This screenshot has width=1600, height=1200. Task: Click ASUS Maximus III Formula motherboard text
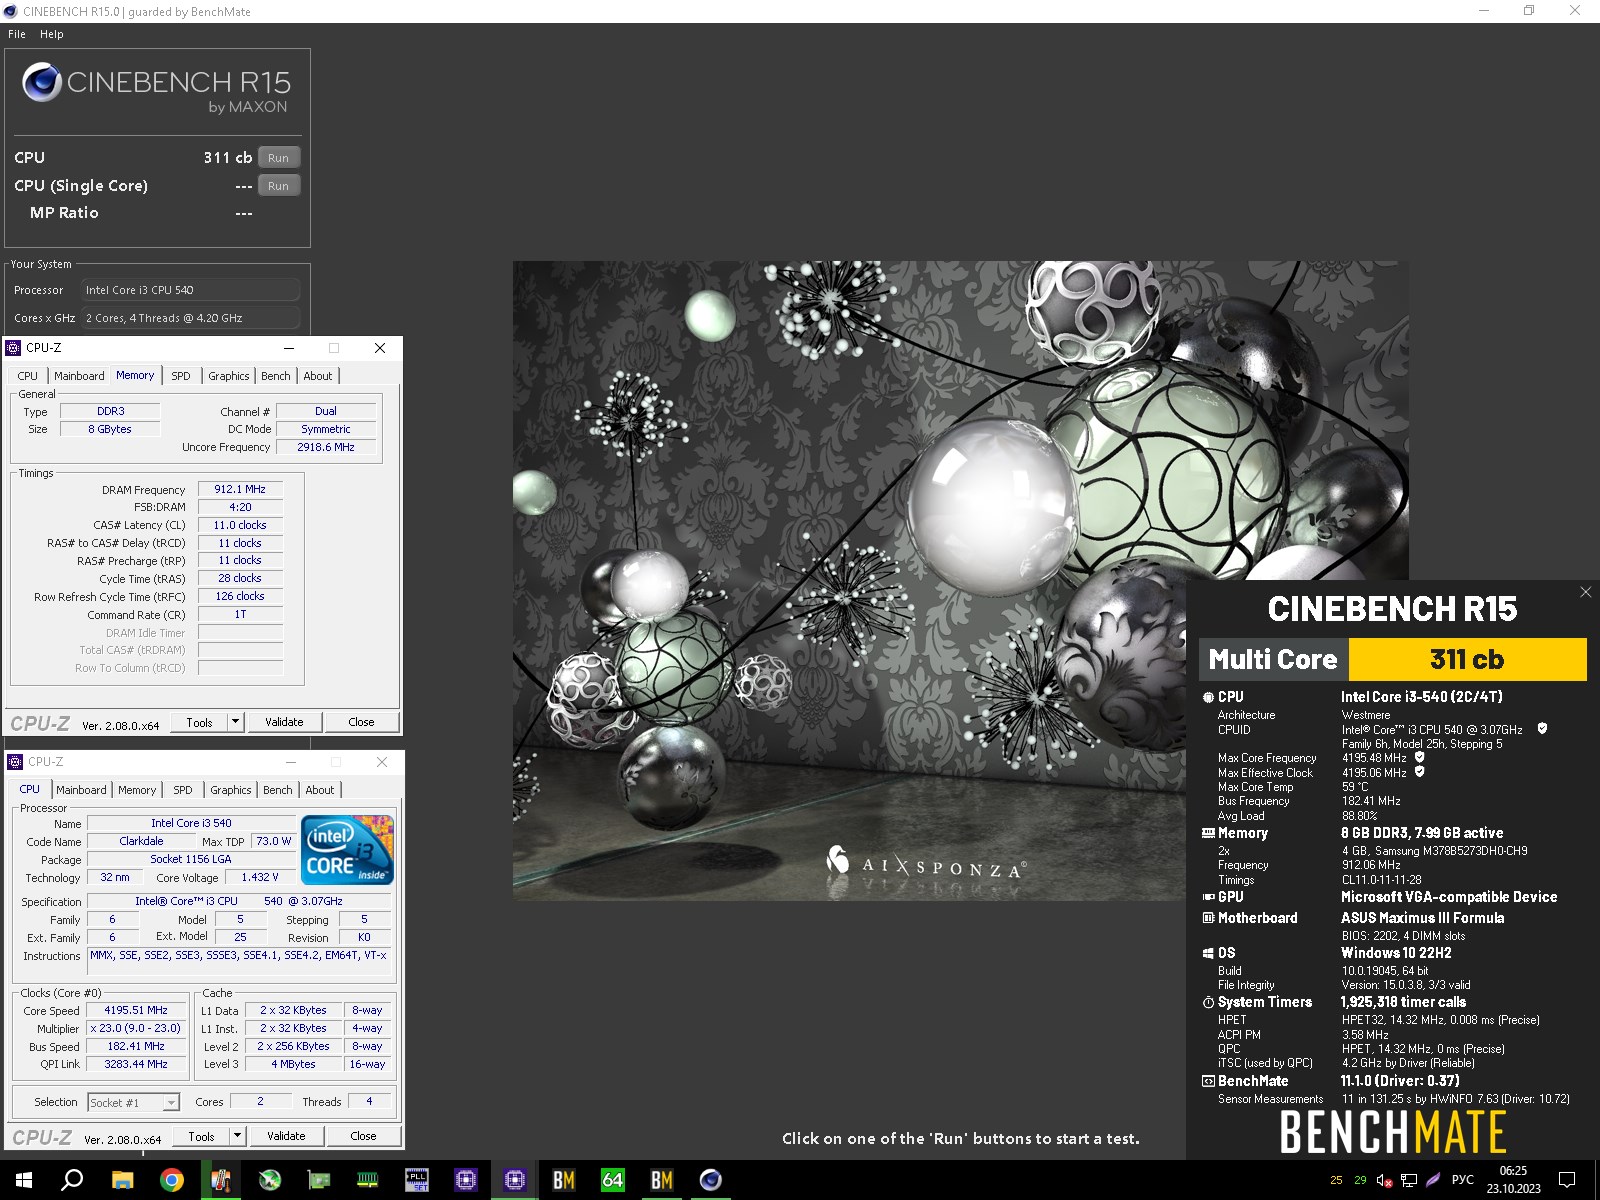click(x=1422, y=918)
